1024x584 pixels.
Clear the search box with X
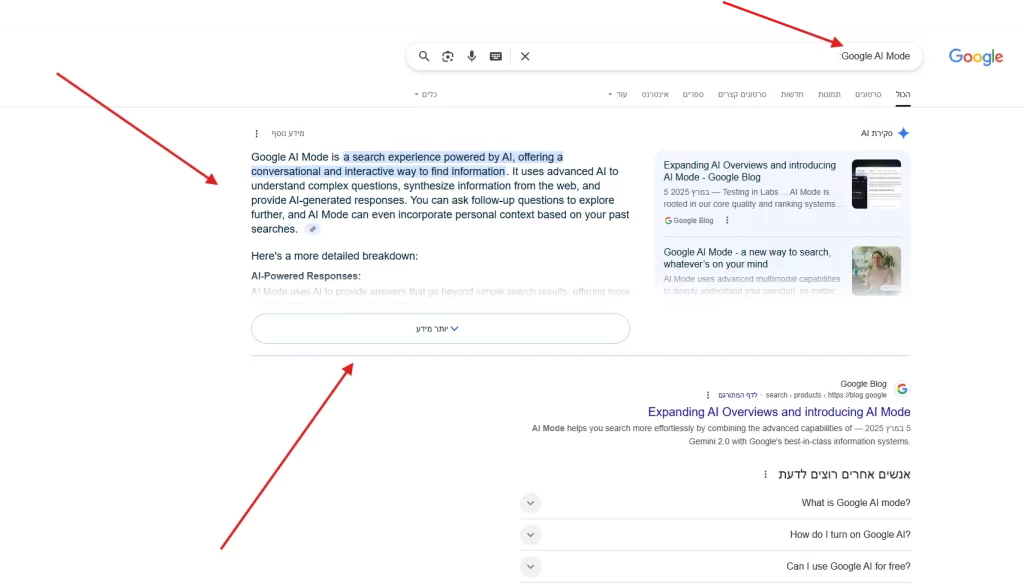[x=525, y=56]
